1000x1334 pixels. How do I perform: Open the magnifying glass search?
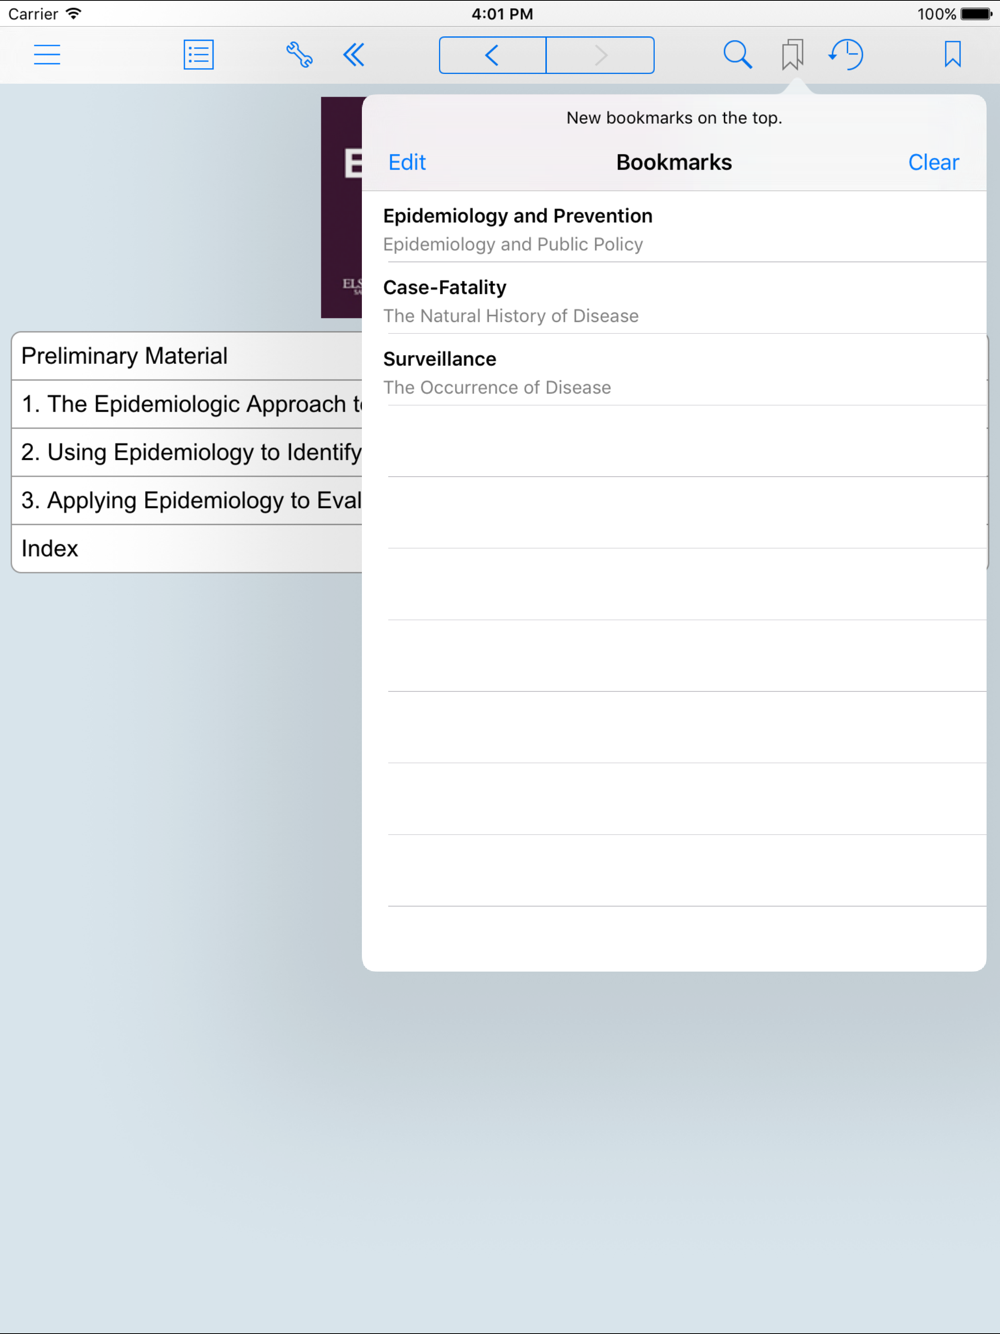[737, 55]
